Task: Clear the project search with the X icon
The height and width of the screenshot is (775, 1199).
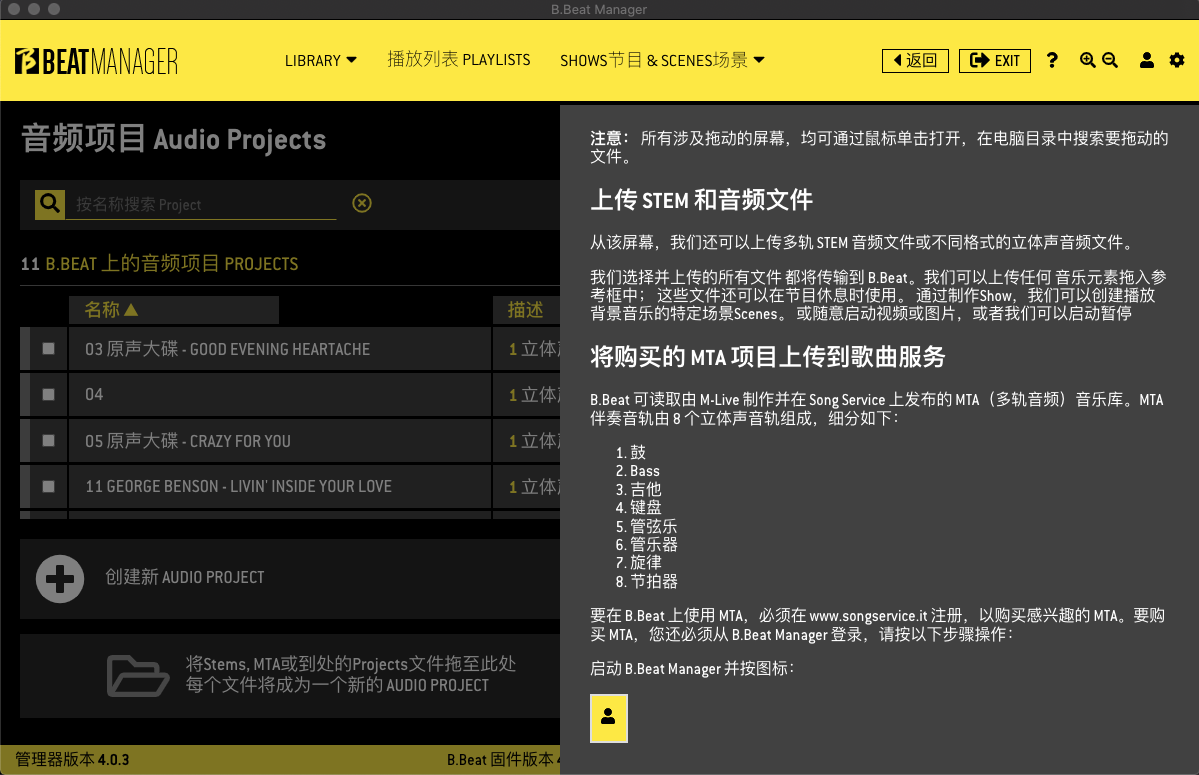Action: (362, 203)
